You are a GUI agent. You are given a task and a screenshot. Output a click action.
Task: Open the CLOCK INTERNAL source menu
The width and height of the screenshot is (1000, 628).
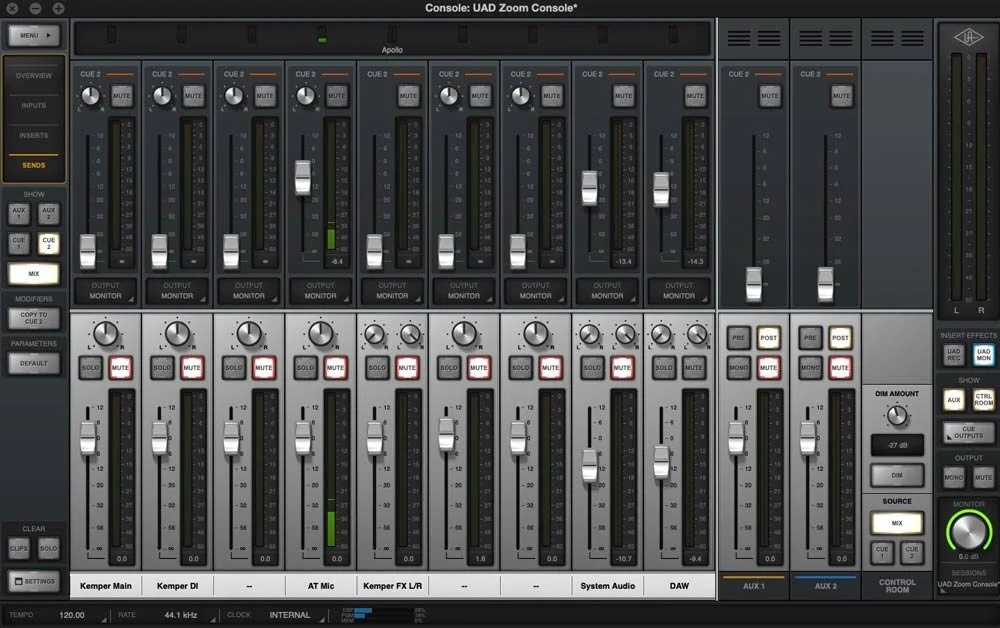point(290,615)
